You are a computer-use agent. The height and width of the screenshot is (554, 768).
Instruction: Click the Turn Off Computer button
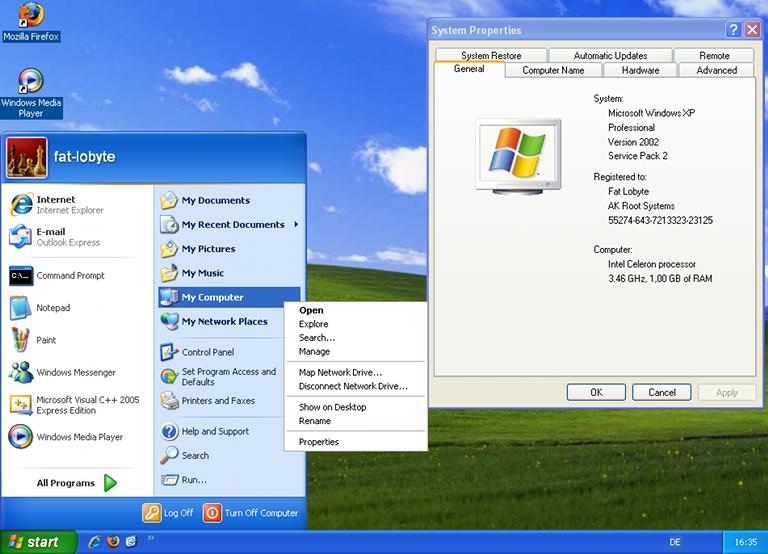click(251, 512)
